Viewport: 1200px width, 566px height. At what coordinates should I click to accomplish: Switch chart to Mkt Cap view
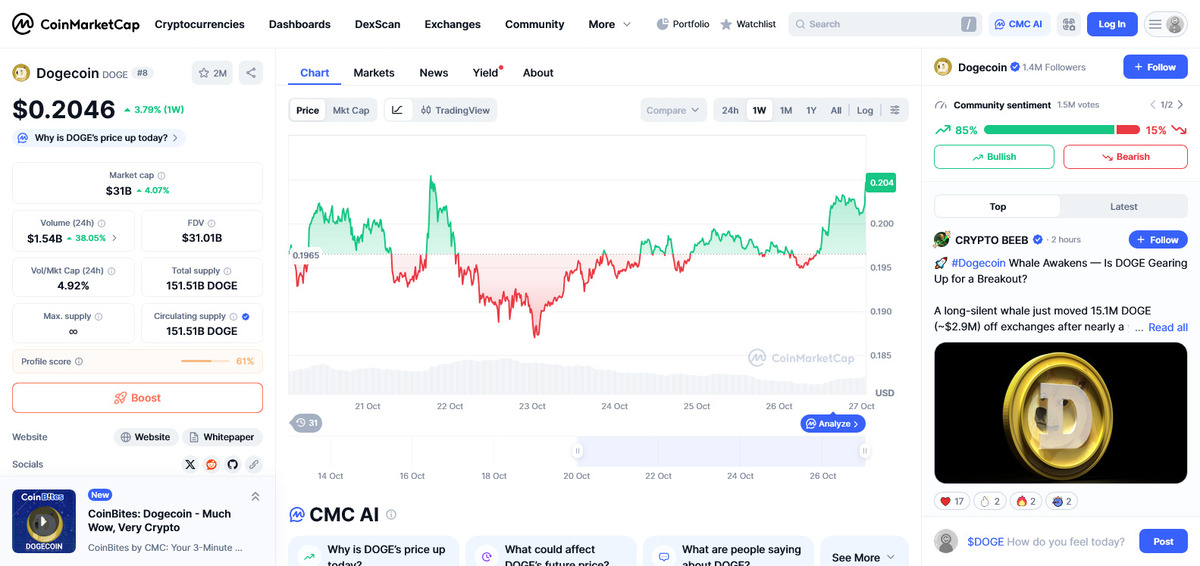(351, 110)
